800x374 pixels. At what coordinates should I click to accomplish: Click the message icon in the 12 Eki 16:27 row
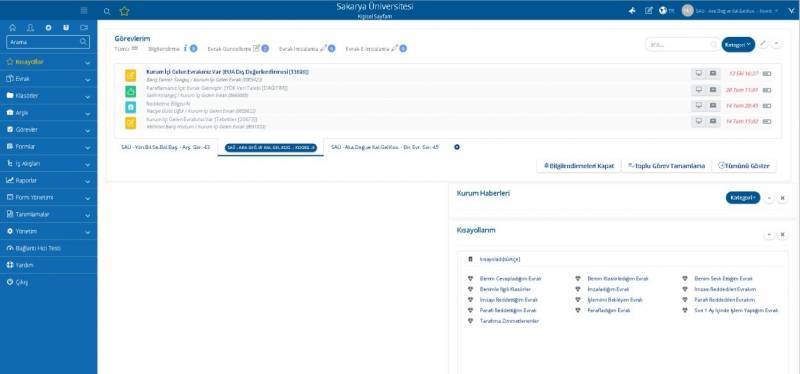(x=713, y=74)
